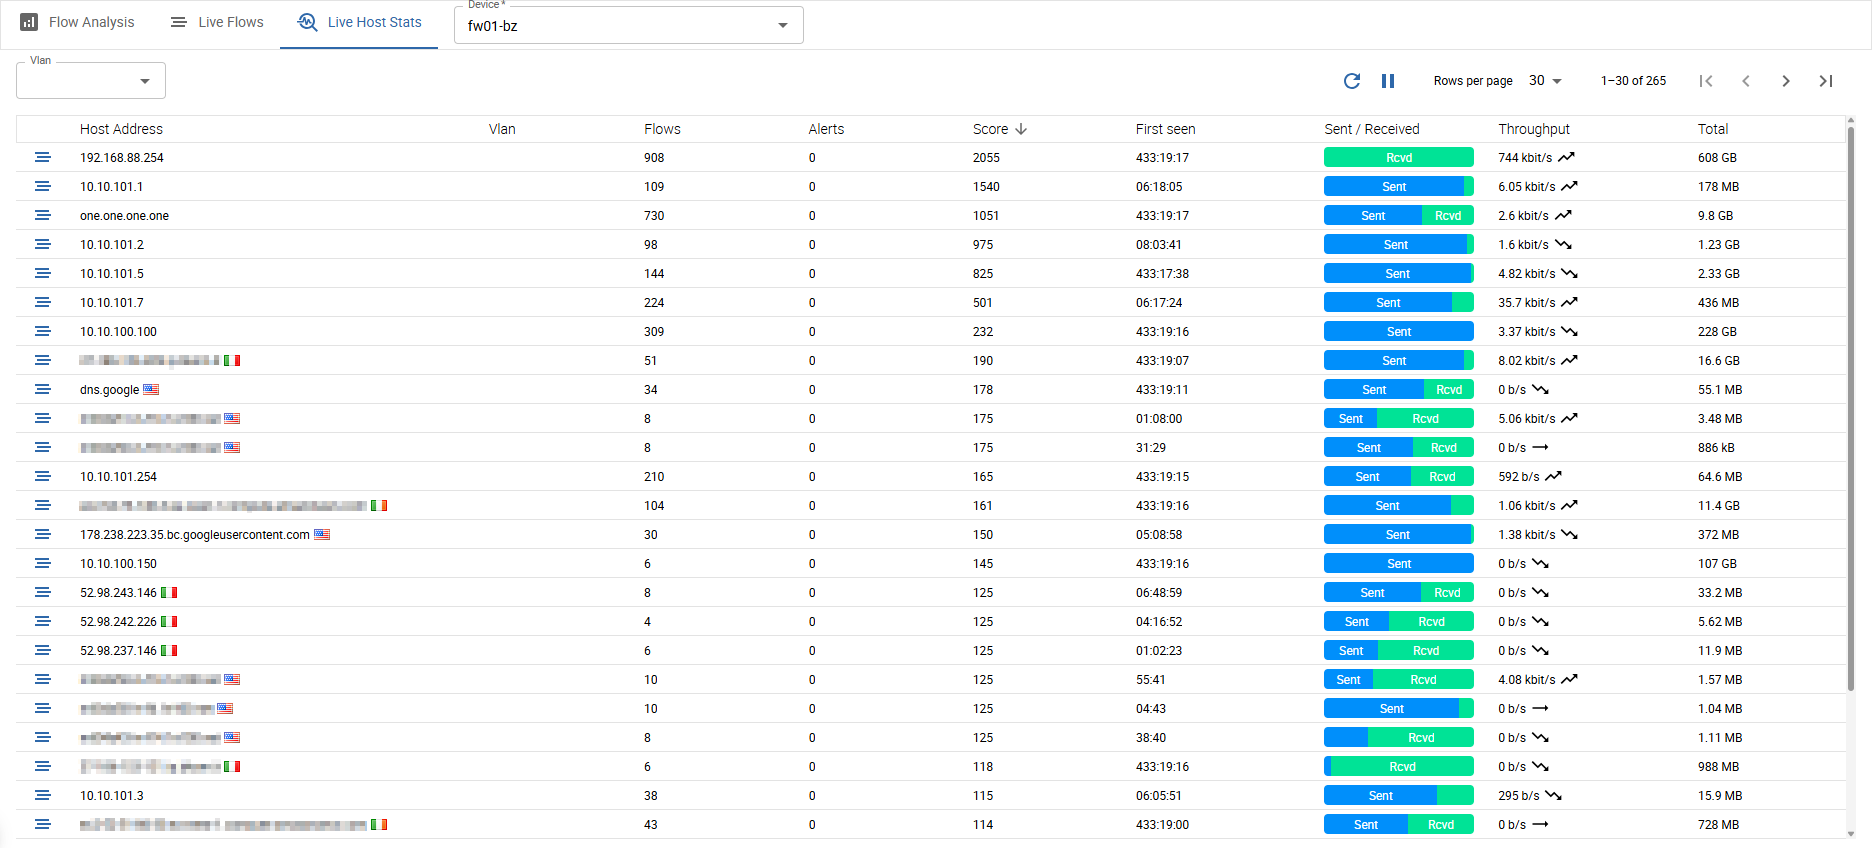Image resolution: width=1872 pixels, height=848 pixels.
Task: Click Sent/Rcvd bar for 192.168.88.254
Action: click(x=1399, y=158)
